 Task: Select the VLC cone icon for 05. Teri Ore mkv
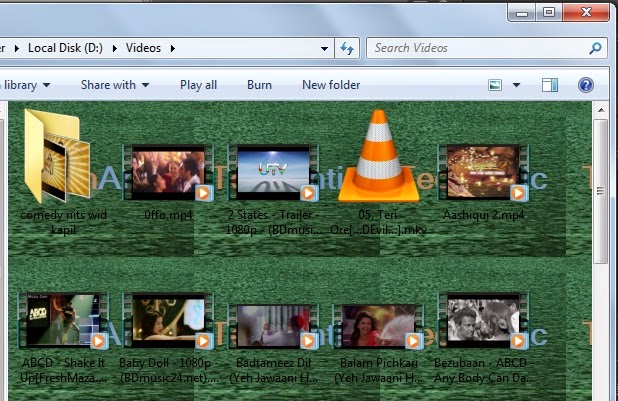click(378, 156)
